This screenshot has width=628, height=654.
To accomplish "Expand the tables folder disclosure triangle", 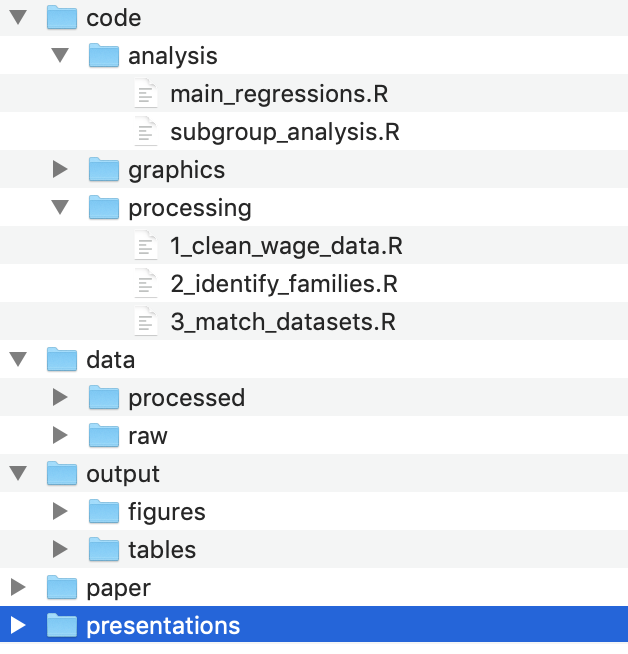I will click(x=60, y=550).
